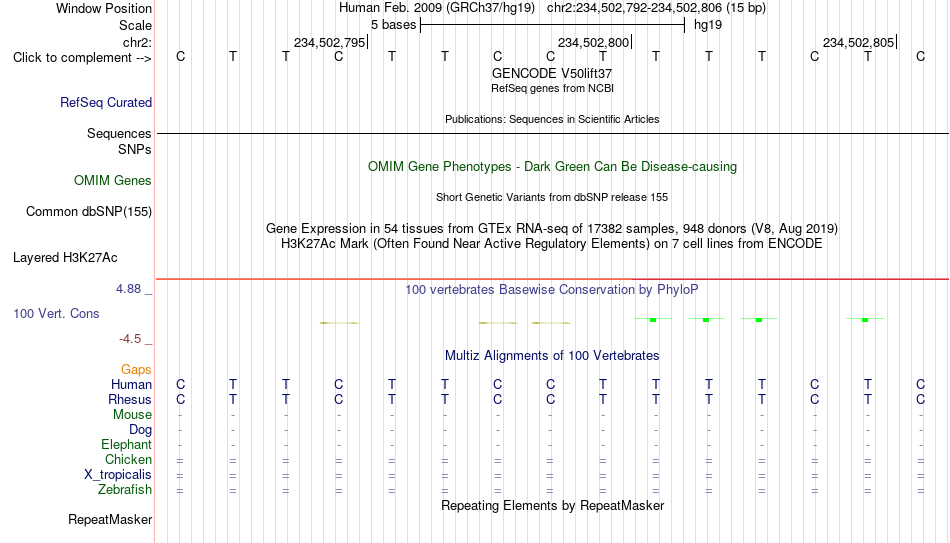Click '100 vertebrates Basewise Conservation by PhyloP' title

(x=552, y=290)
